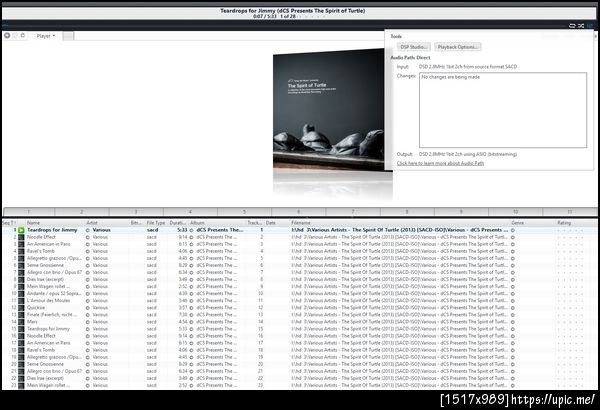Click the genre link icon in row 1

tap(513, 230)
